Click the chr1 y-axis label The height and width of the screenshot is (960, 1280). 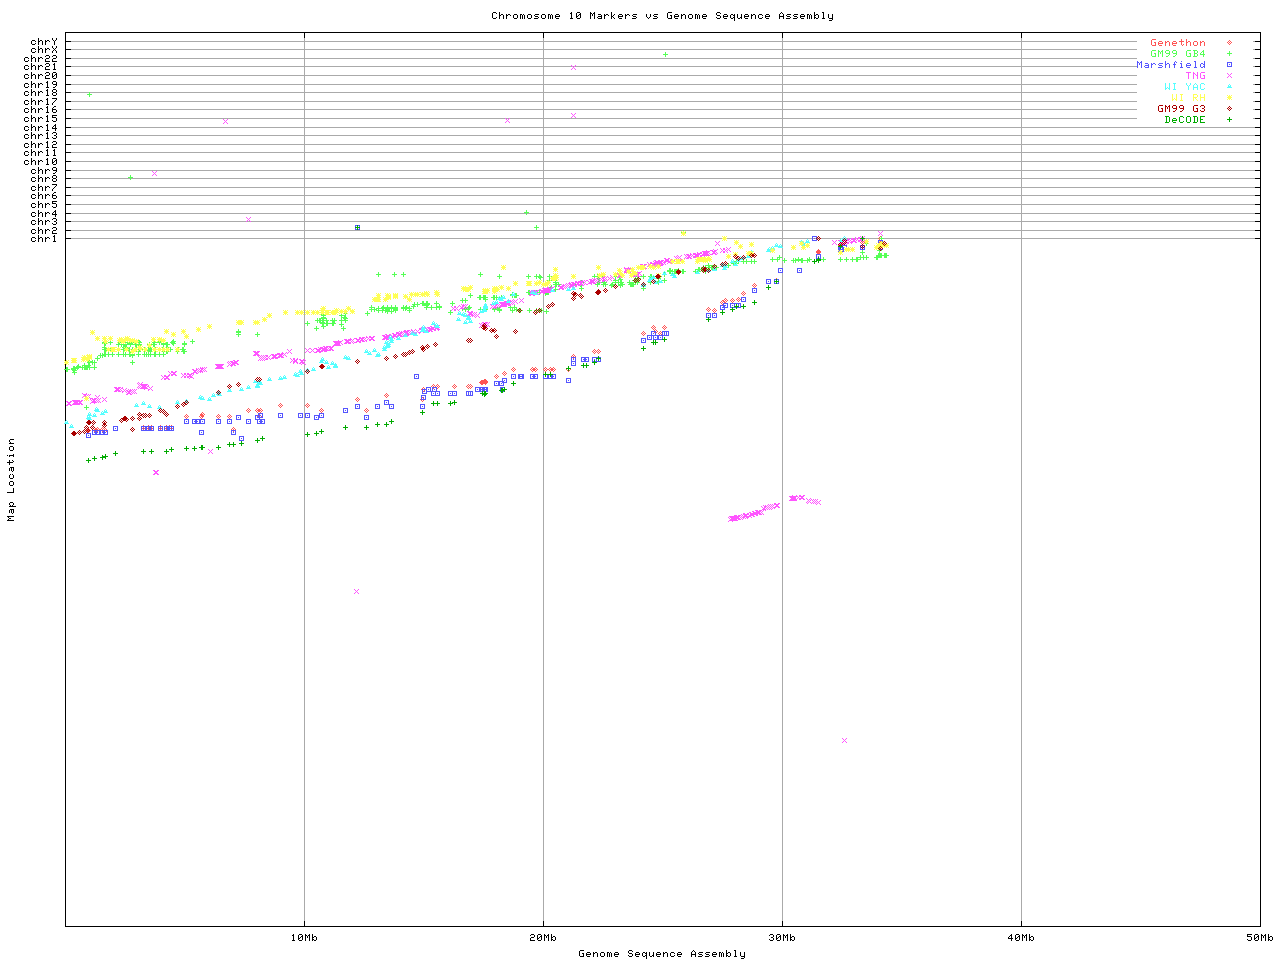[x=43, y=239]
